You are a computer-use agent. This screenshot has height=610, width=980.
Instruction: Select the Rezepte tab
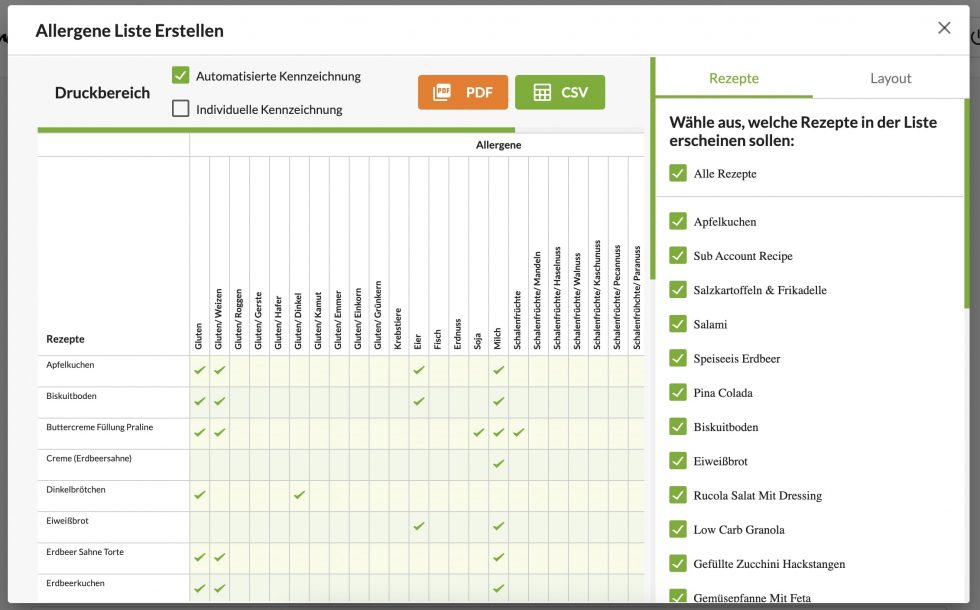click(734, 78)
